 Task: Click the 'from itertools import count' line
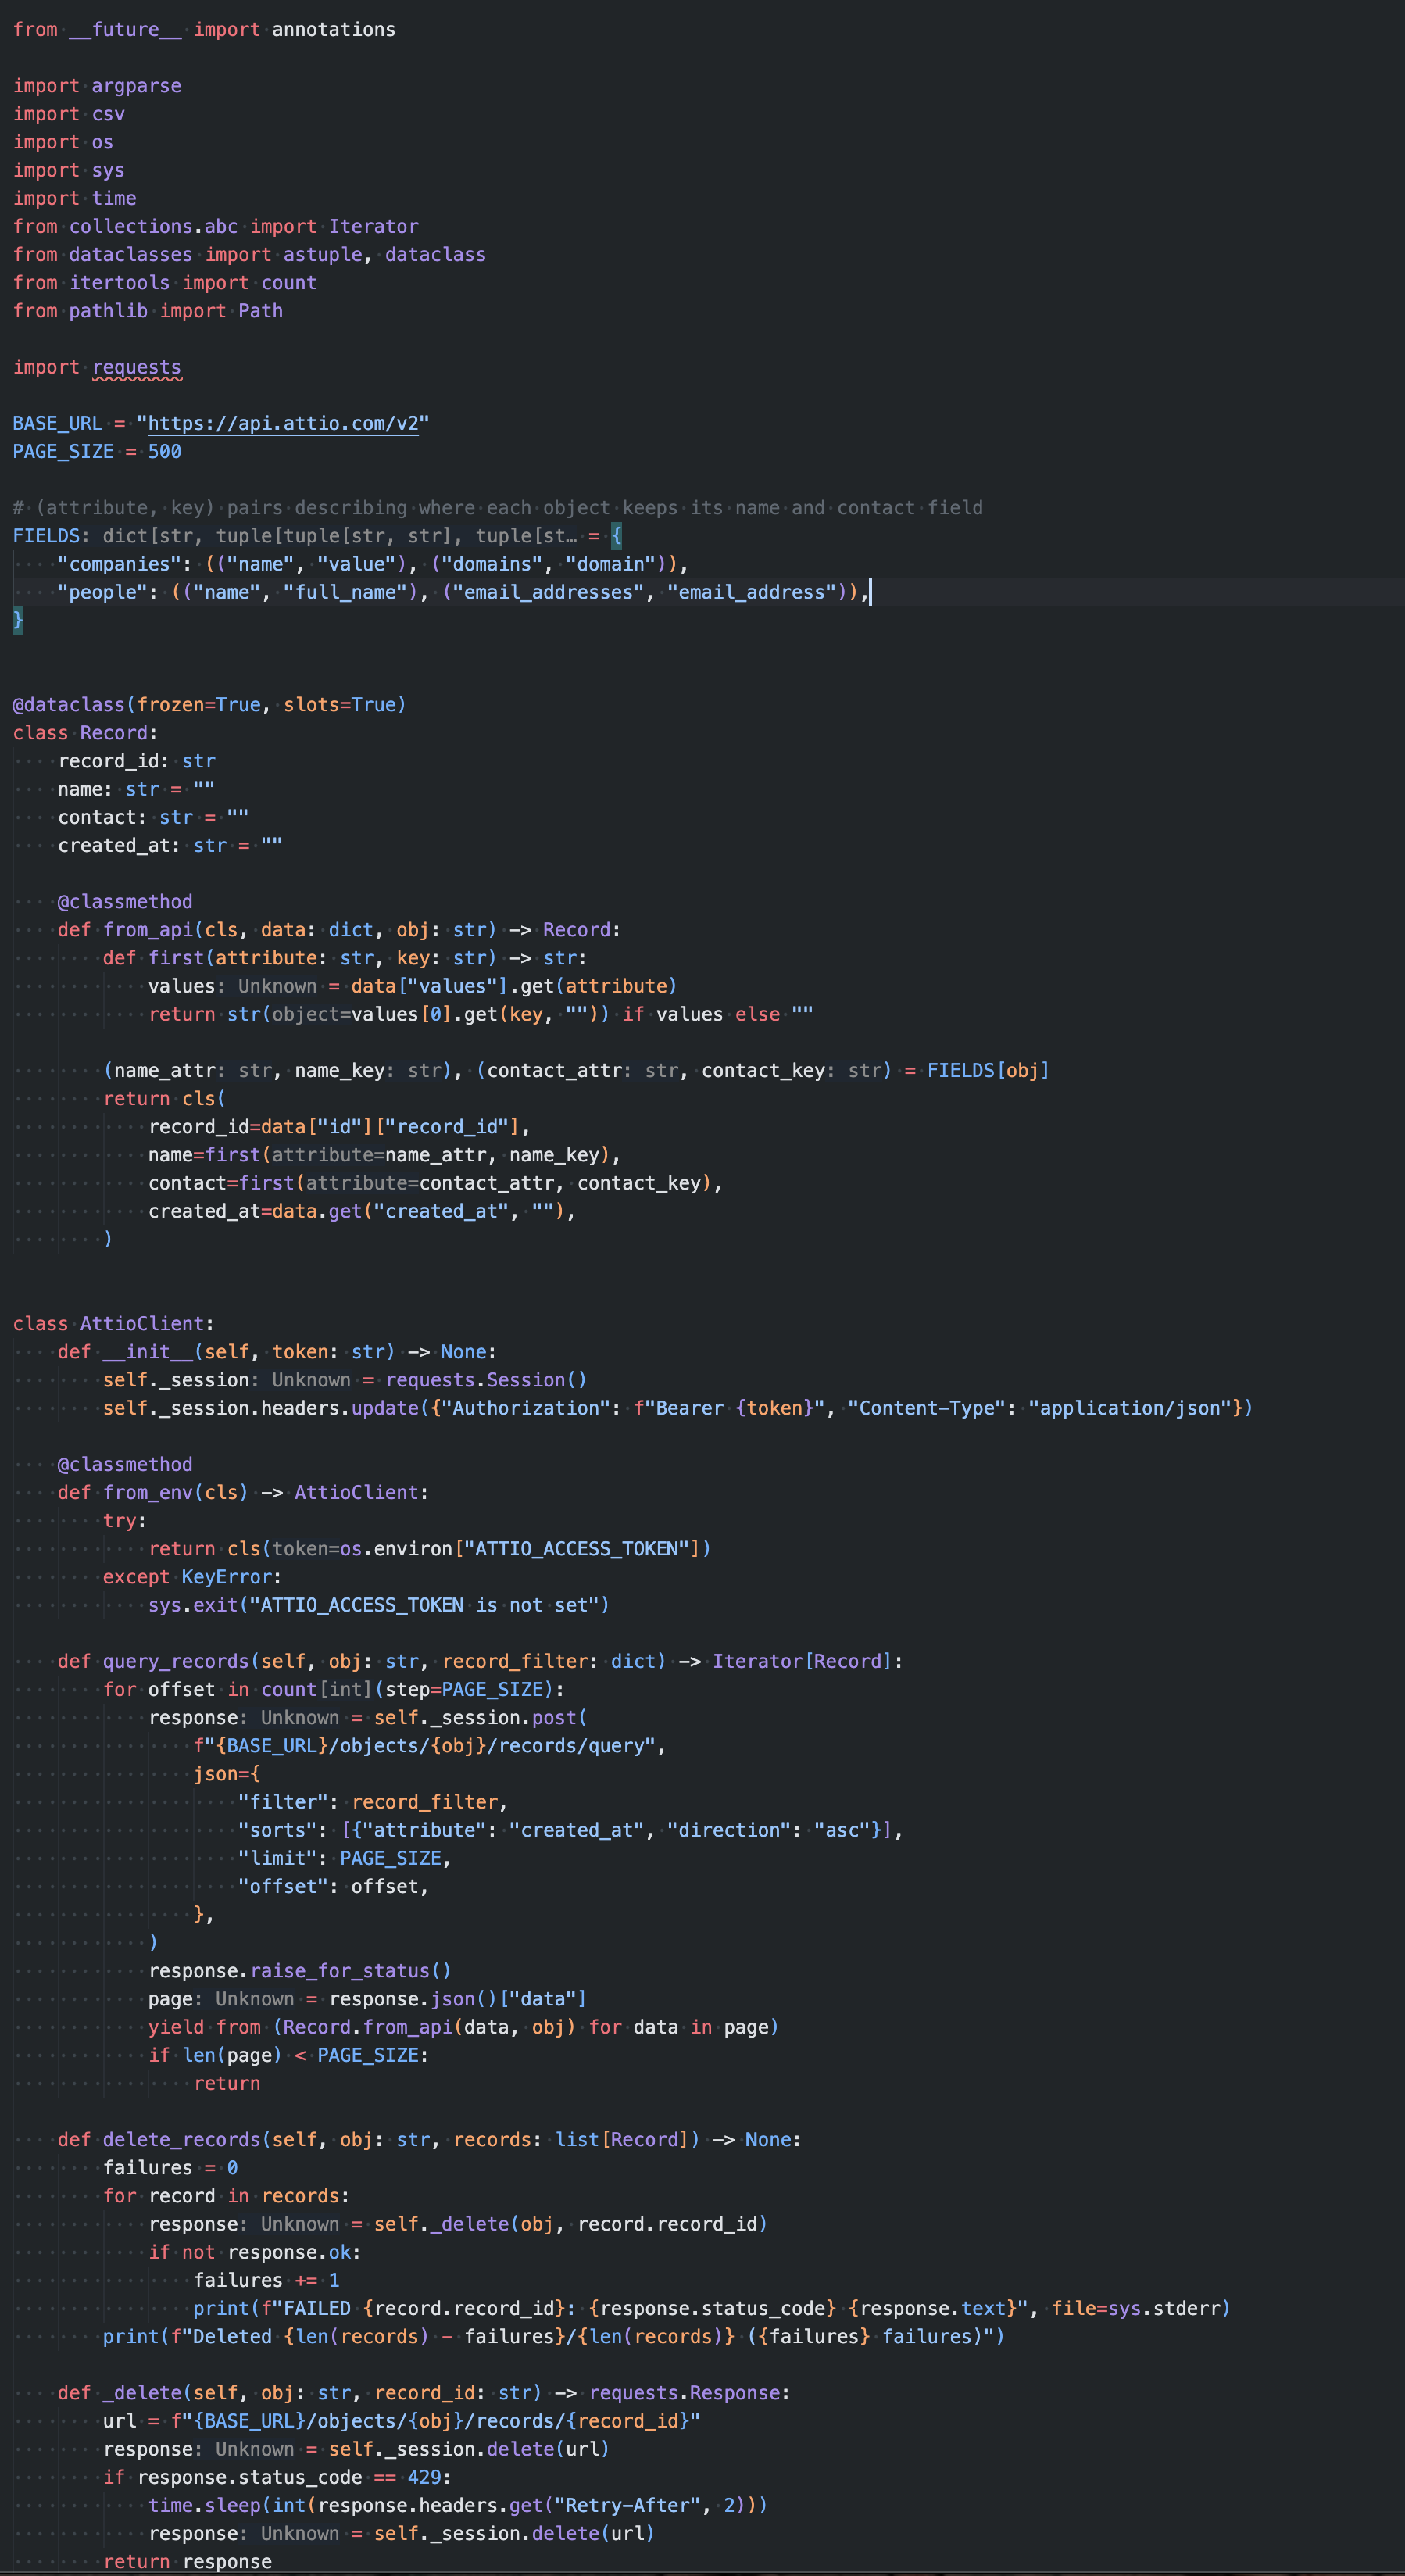pos(165,282)
